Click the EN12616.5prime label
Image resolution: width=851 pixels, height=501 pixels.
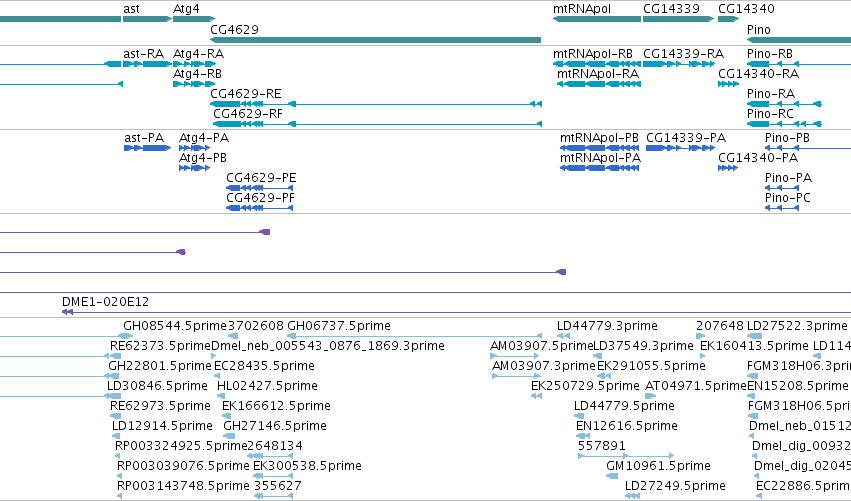click(627, 426)
